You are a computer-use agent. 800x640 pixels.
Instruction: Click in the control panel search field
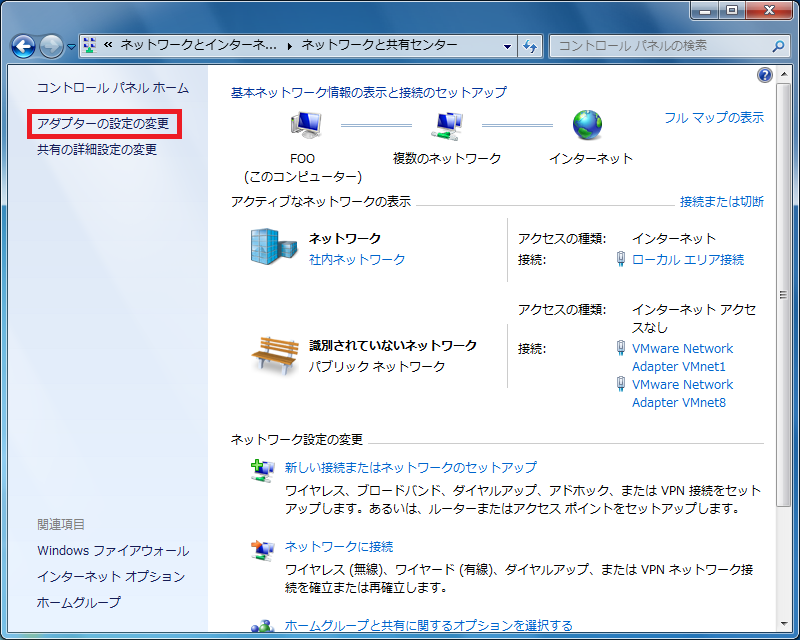(x=660, y=46)
